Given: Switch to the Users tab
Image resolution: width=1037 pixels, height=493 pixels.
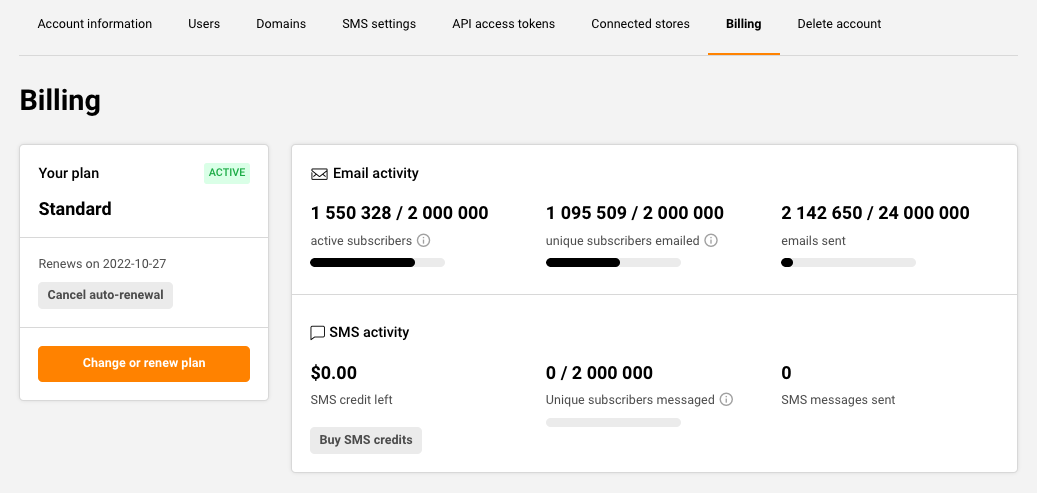Looking at the screenshot, I should coord(204,24).
